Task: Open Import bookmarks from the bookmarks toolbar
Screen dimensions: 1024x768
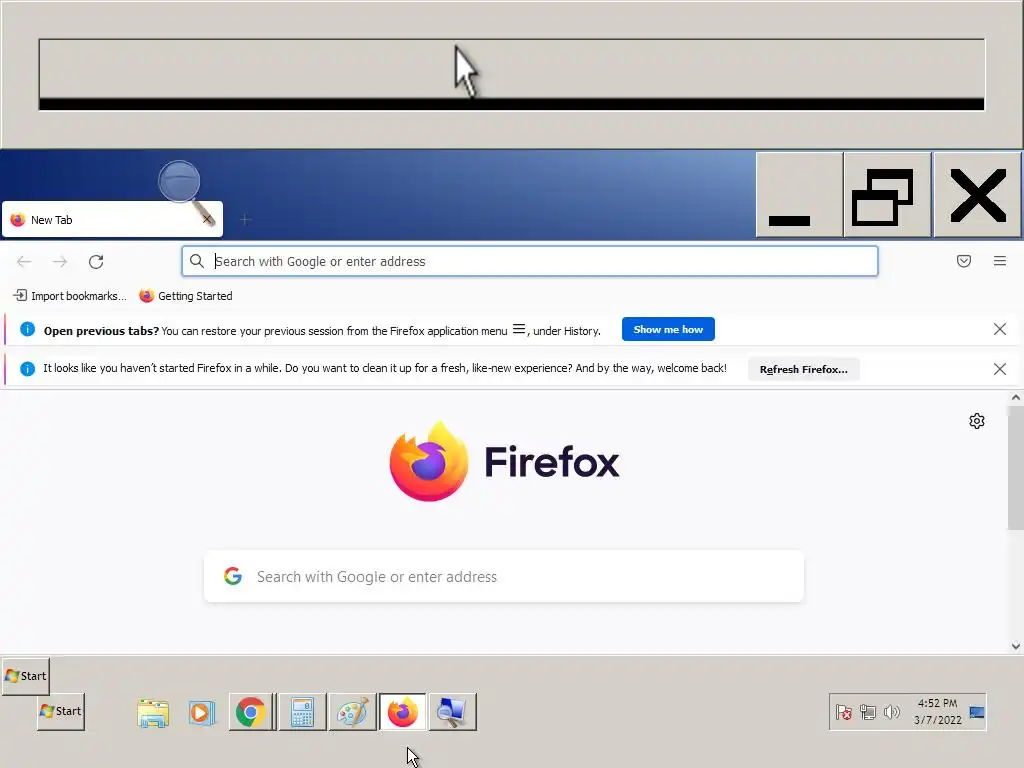Action: pos(70,296)
